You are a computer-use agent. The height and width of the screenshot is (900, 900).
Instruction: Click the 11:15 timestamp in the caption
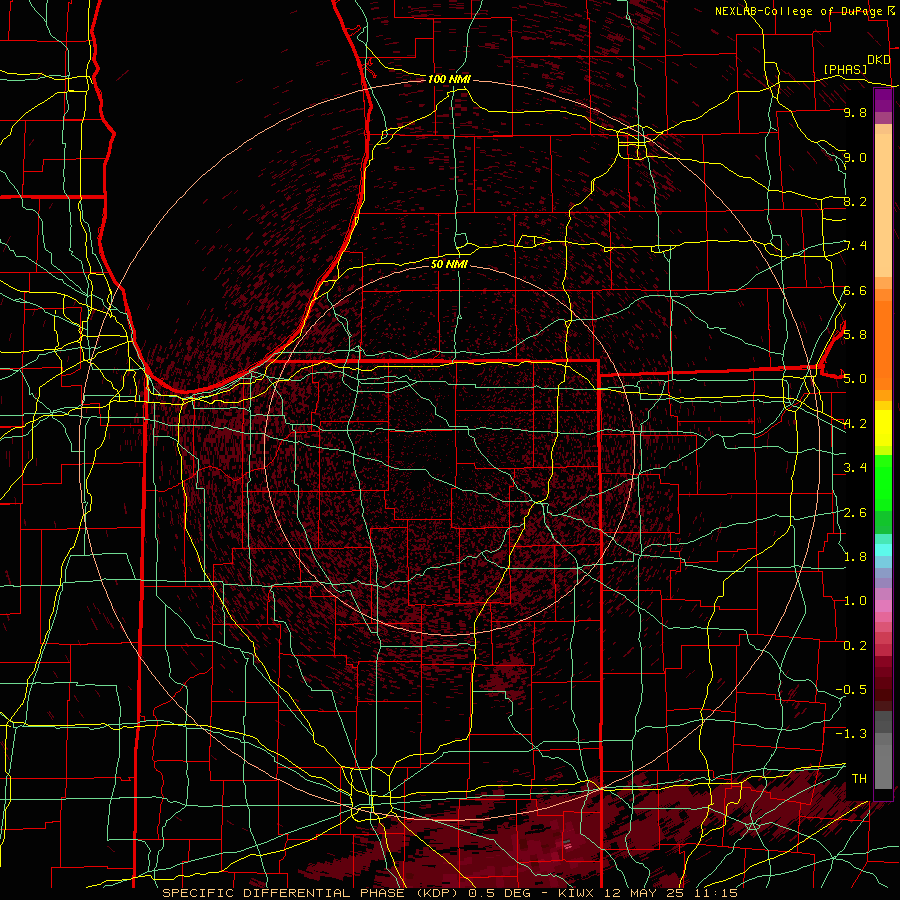point(715,893)
